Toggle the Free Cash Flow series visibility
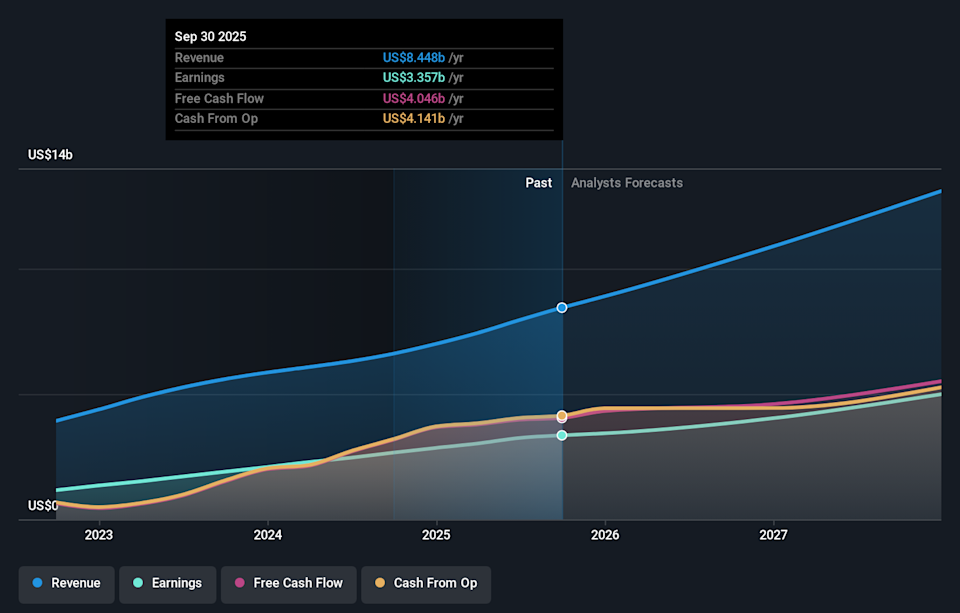Image resolution: width=960 pixels, height=613 pixels. click(x=288, y=583)
